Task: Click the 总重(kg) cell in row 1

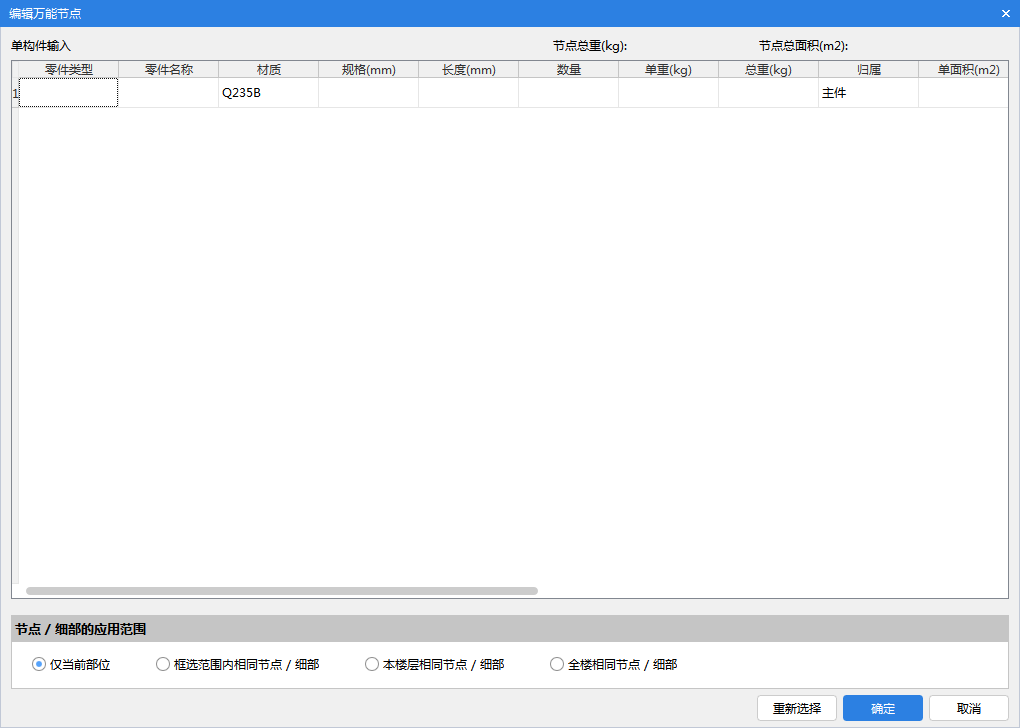Action: click(x=769, y=93)
